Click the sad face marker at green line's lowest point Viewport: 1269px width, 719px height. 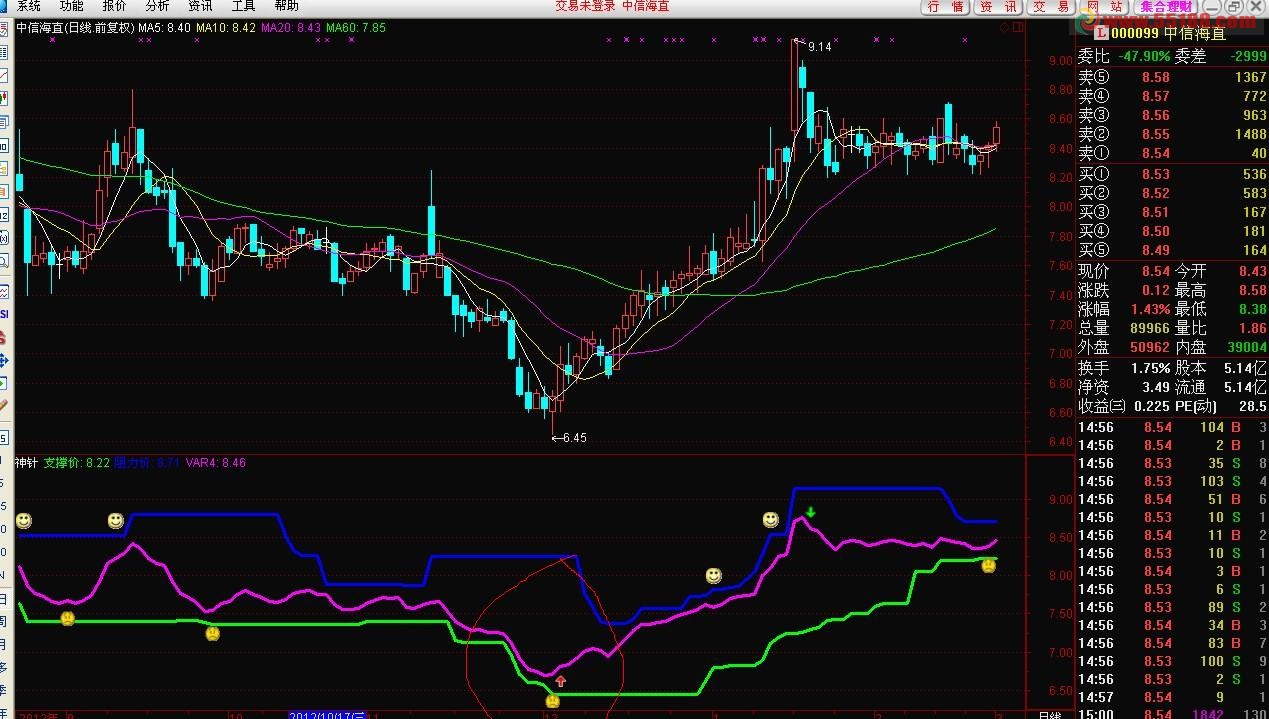click(x=552, y=702)
